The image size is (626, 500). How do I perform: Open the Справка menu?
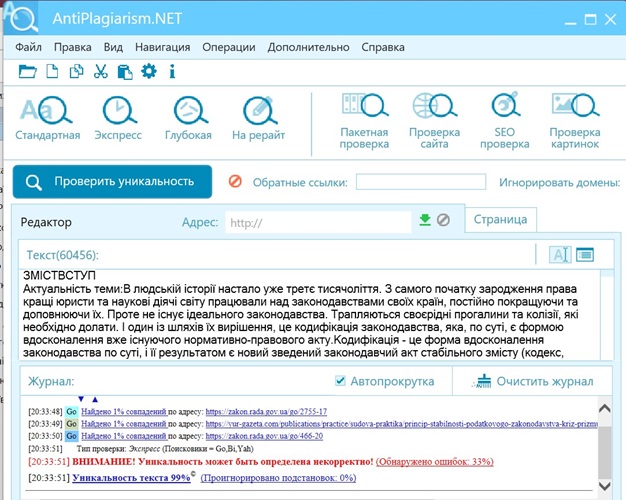(383, 47)
